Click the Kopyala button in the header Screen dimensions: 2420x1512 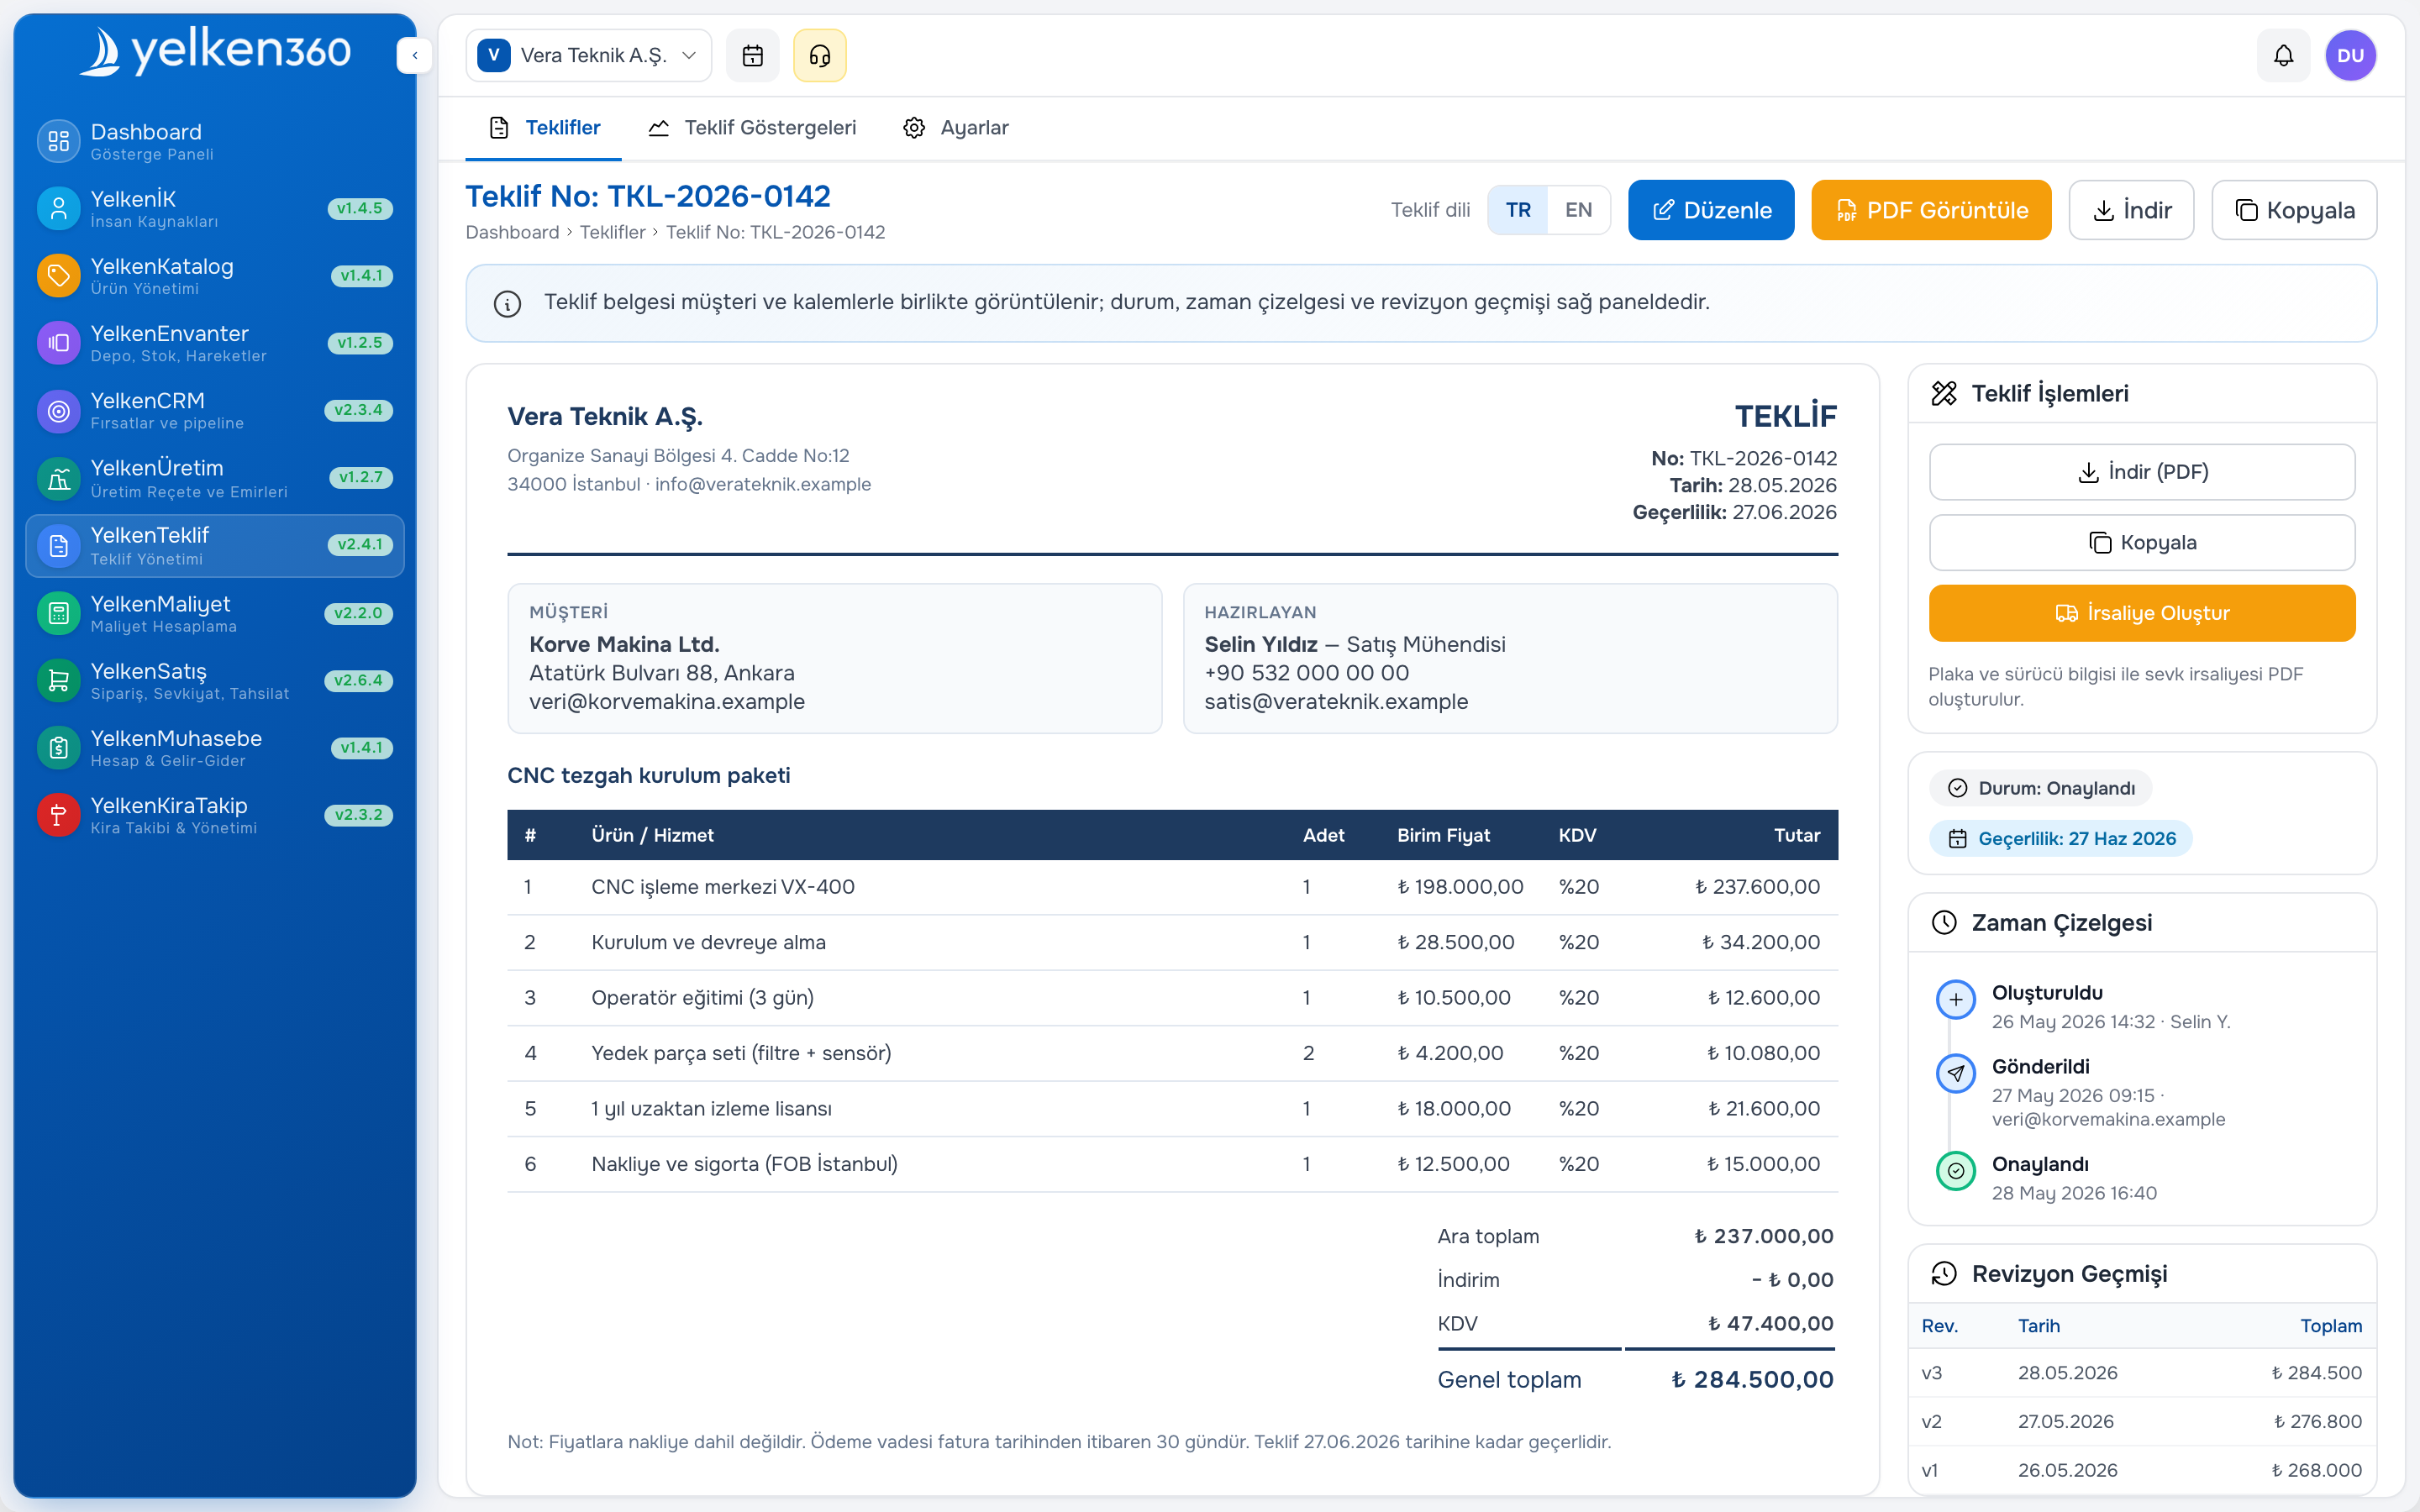tap(2293, 210)
